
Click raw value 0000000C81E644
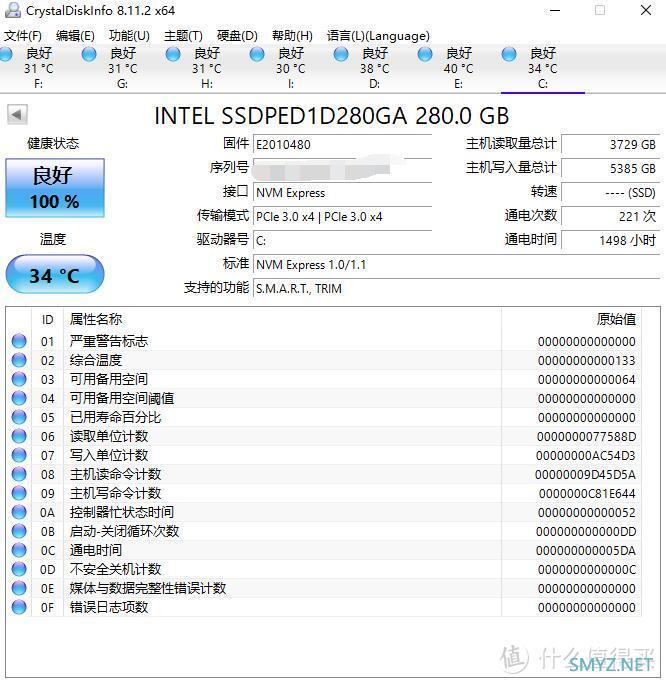pyautogui.click(x=587, y=493)
